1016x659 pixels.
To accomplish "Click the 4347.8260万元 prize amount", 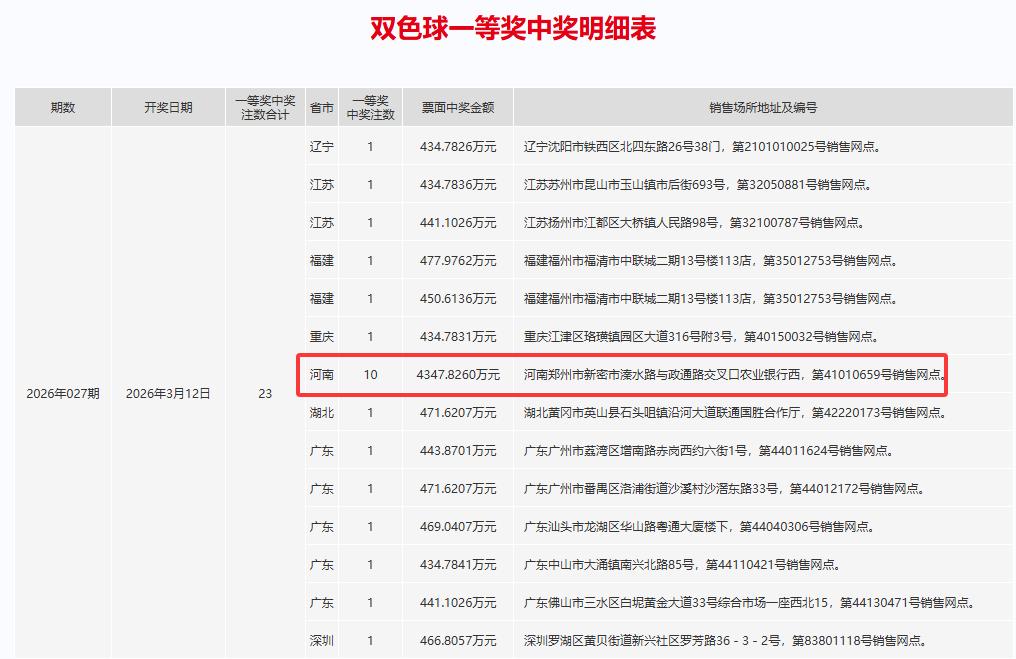I will click(459, 375).
